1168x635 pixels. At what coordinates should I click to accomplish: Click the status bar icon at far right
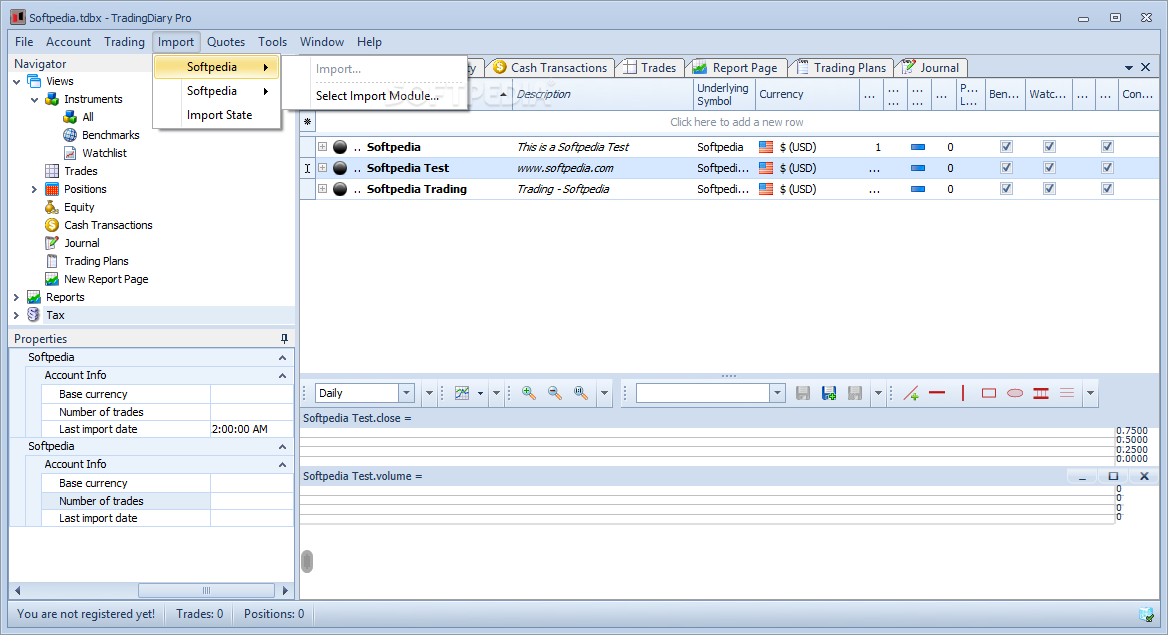[1146, 614]
